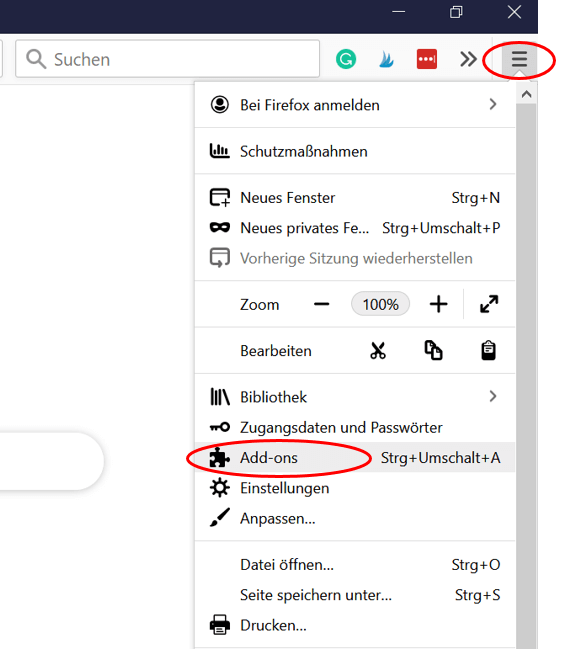Viewport: 566px width, 651px height.
Task: Click the new window icon
Action: (x=220, y=198)
